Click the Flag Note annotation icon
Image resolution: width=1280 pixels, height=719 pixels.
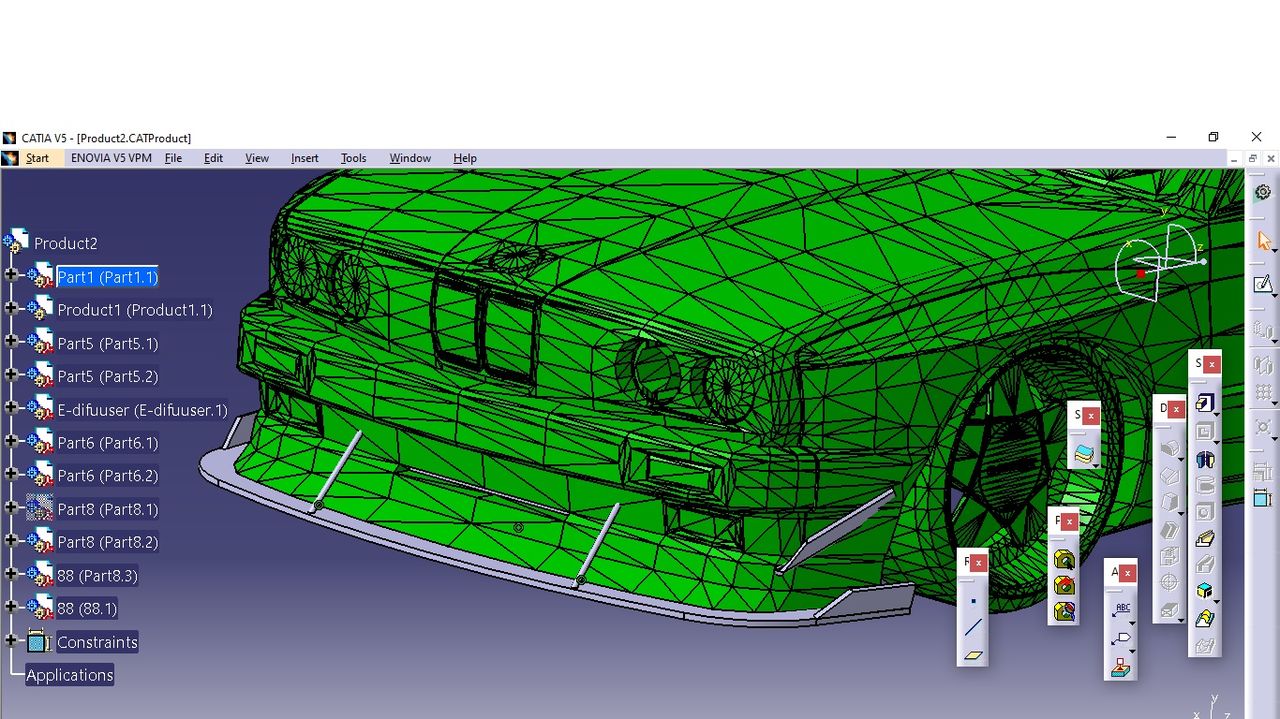click(x=1121, y=638)
